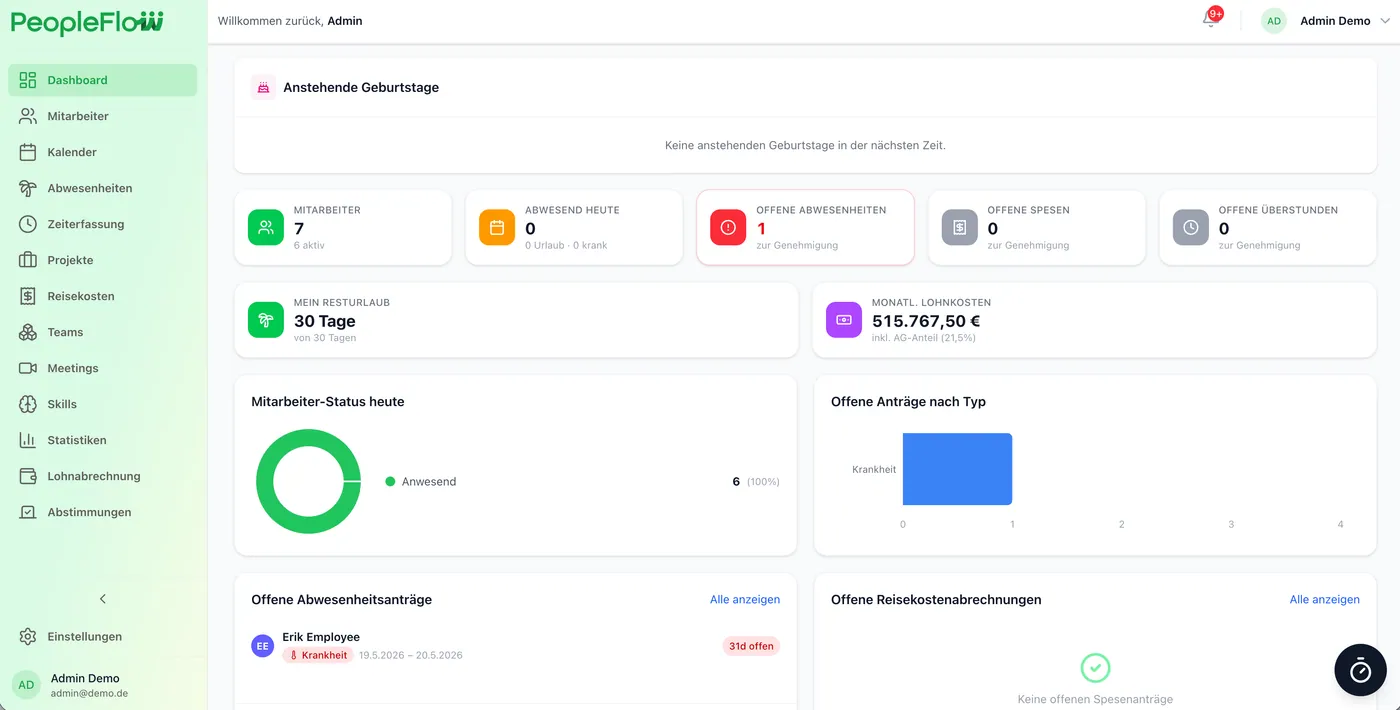This screenshot has height=710, width=1400.
Task: Click the Skills brain icon
Action: click(28, 404)
